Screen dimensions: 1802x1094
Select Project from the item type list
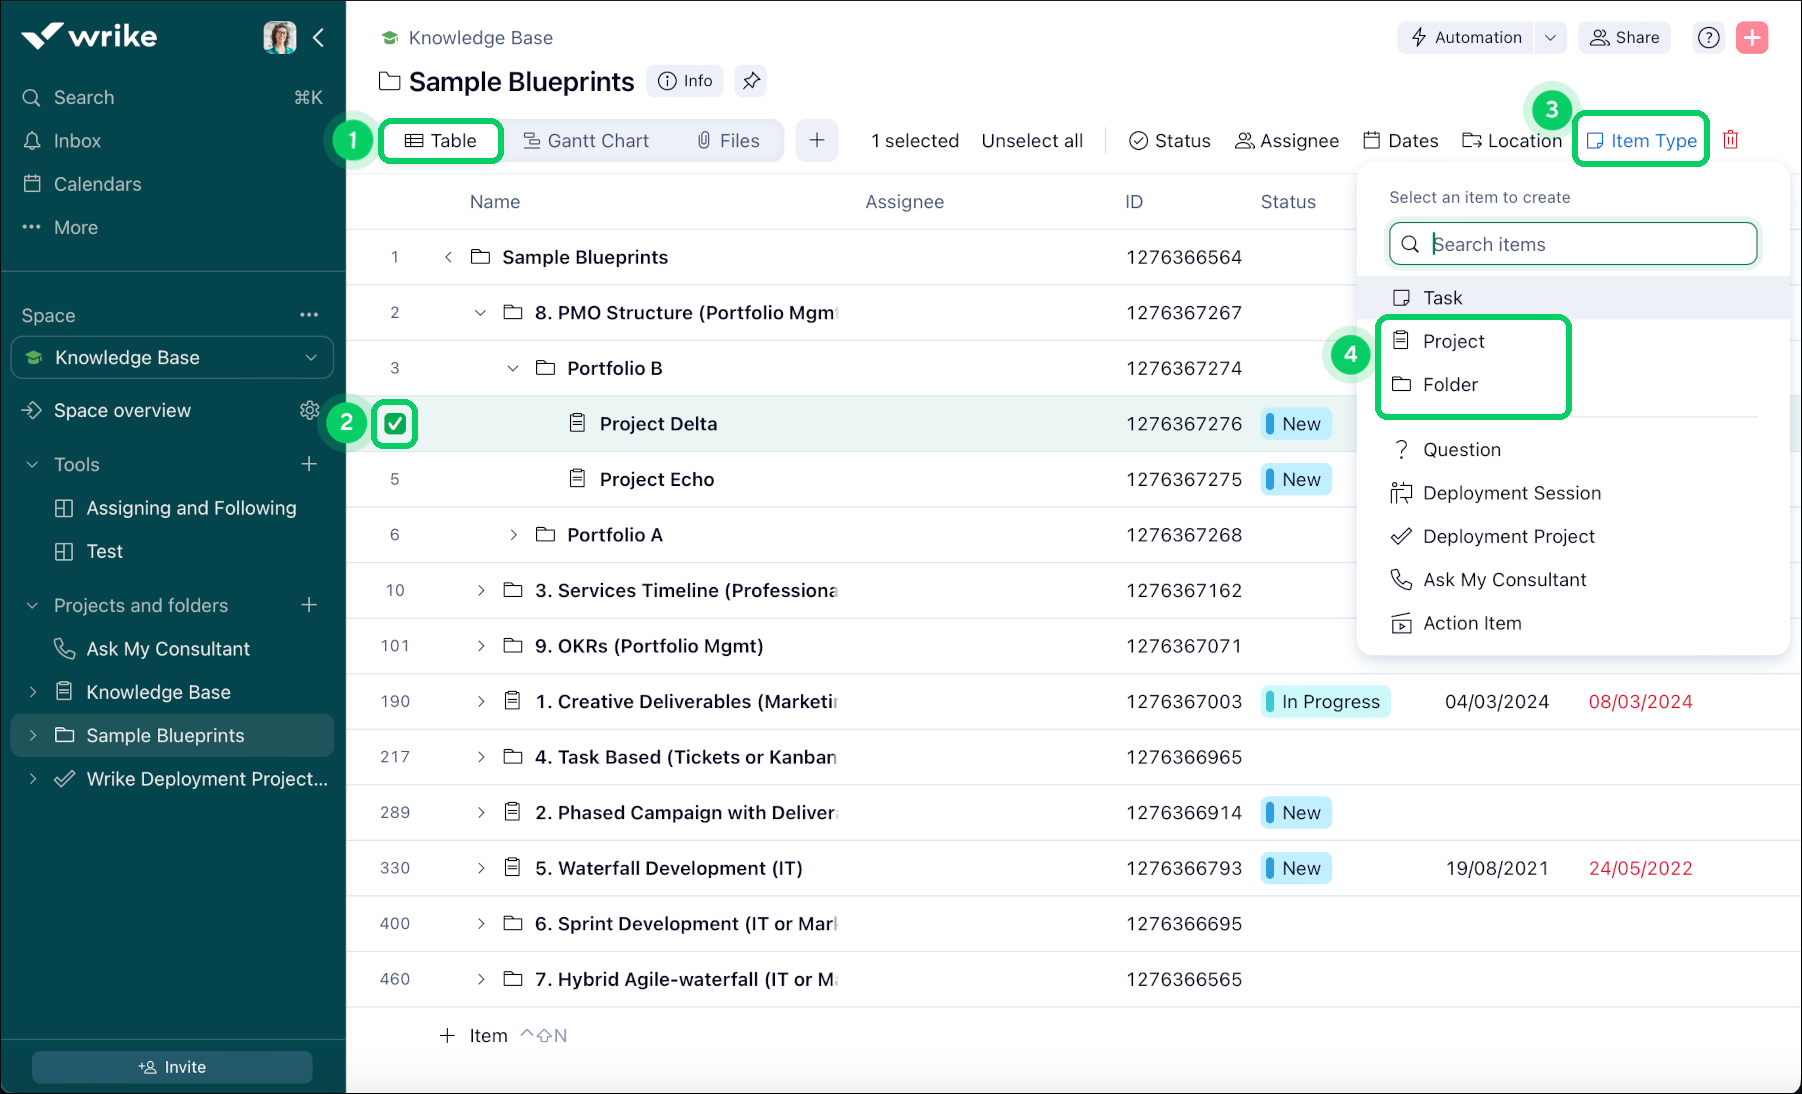[x=1573, y=341]
